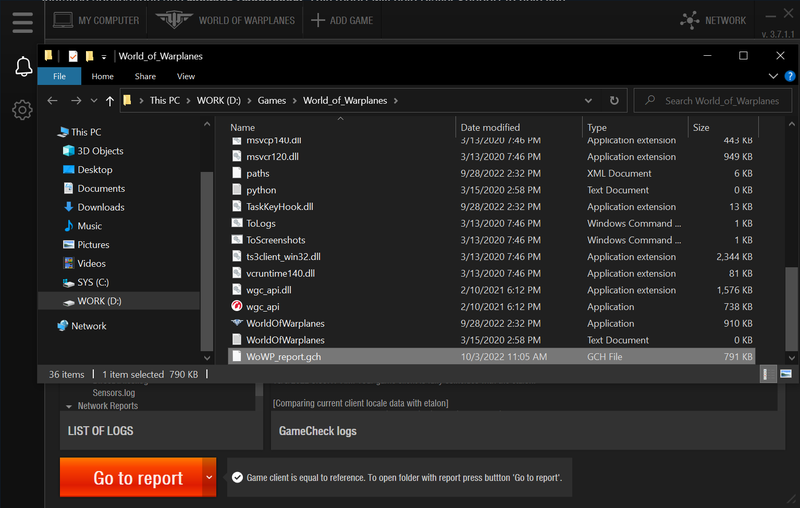Click WORK (D:) in address breadcrumb

click(x=219, y=100)
